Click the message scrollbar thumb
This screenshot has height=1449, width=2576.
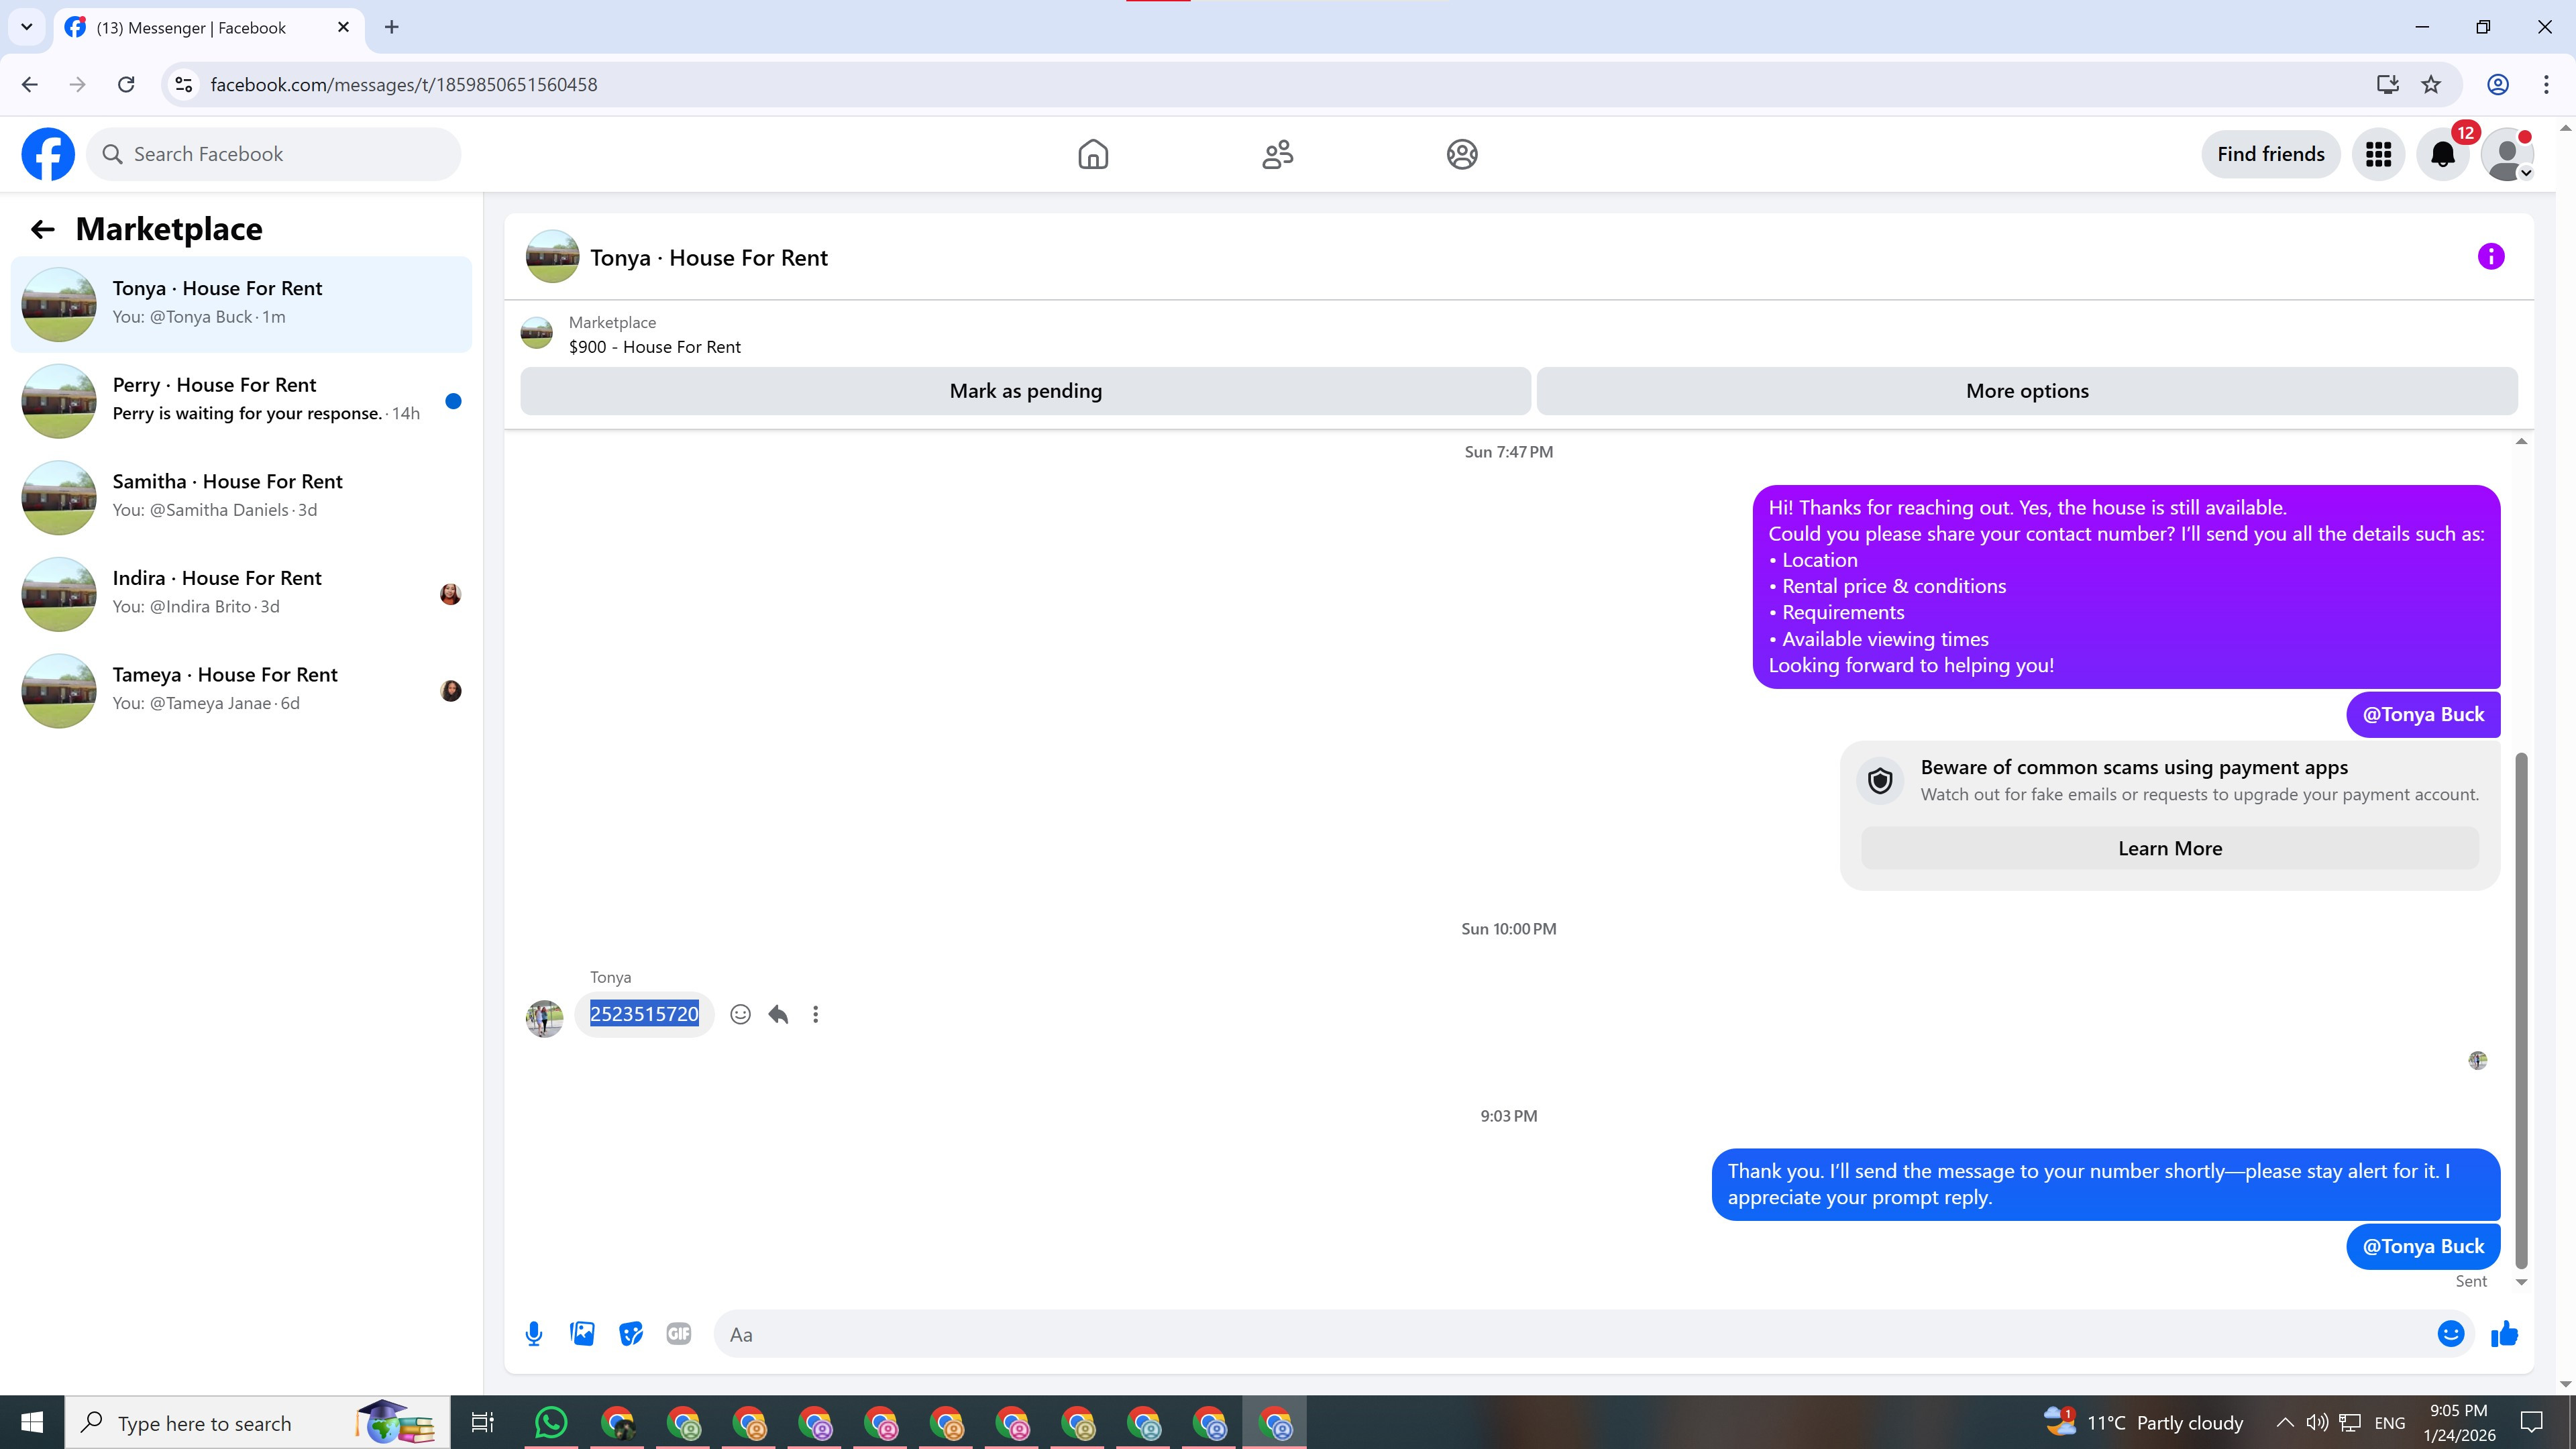[2521, 1010]
